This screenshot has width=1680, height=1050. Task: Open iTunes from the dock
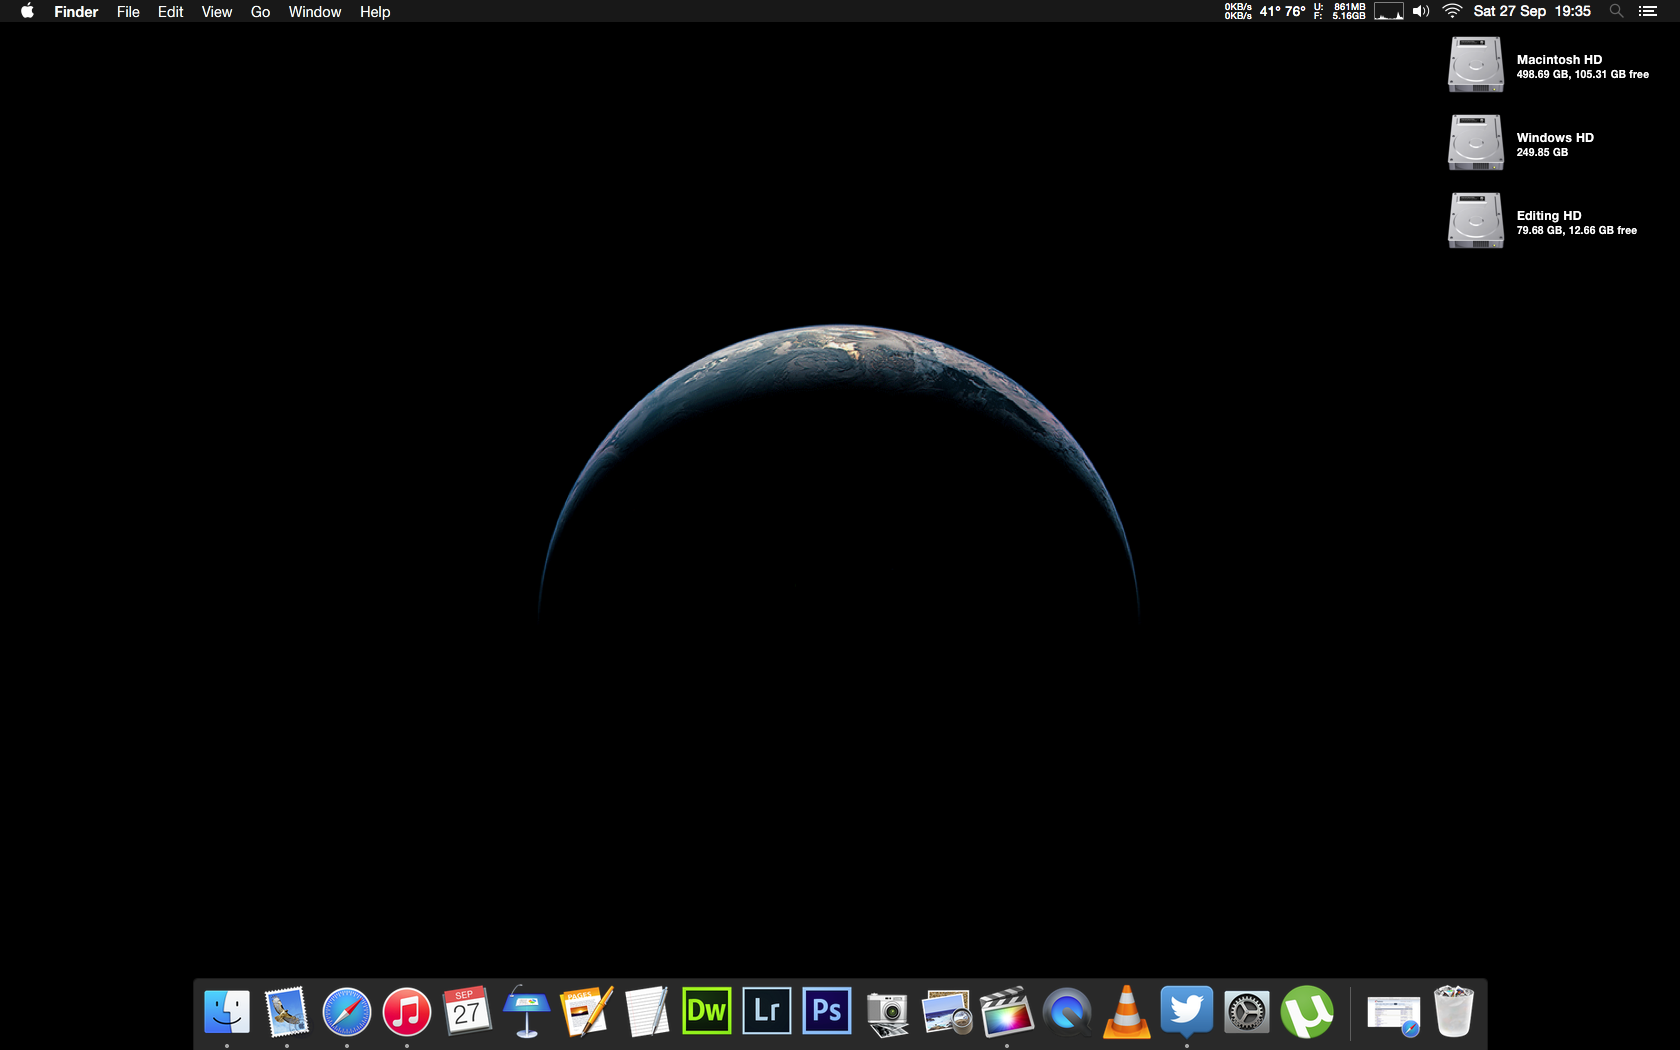click(407, 1012)
